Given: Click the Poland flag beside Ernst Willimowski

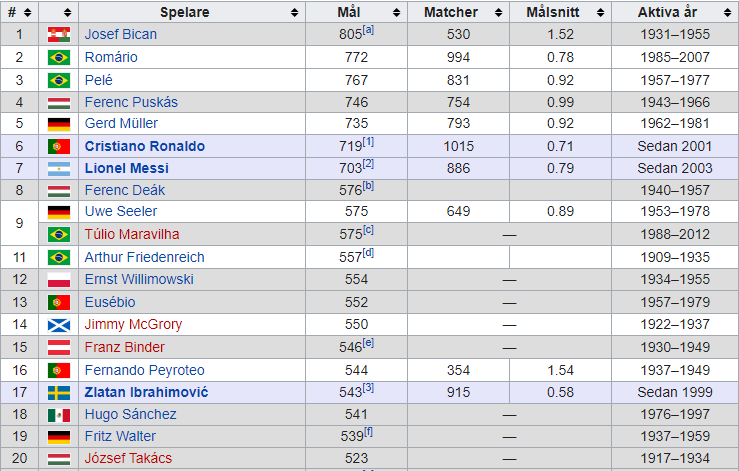Looking at the screenshot, I should 59,280.
